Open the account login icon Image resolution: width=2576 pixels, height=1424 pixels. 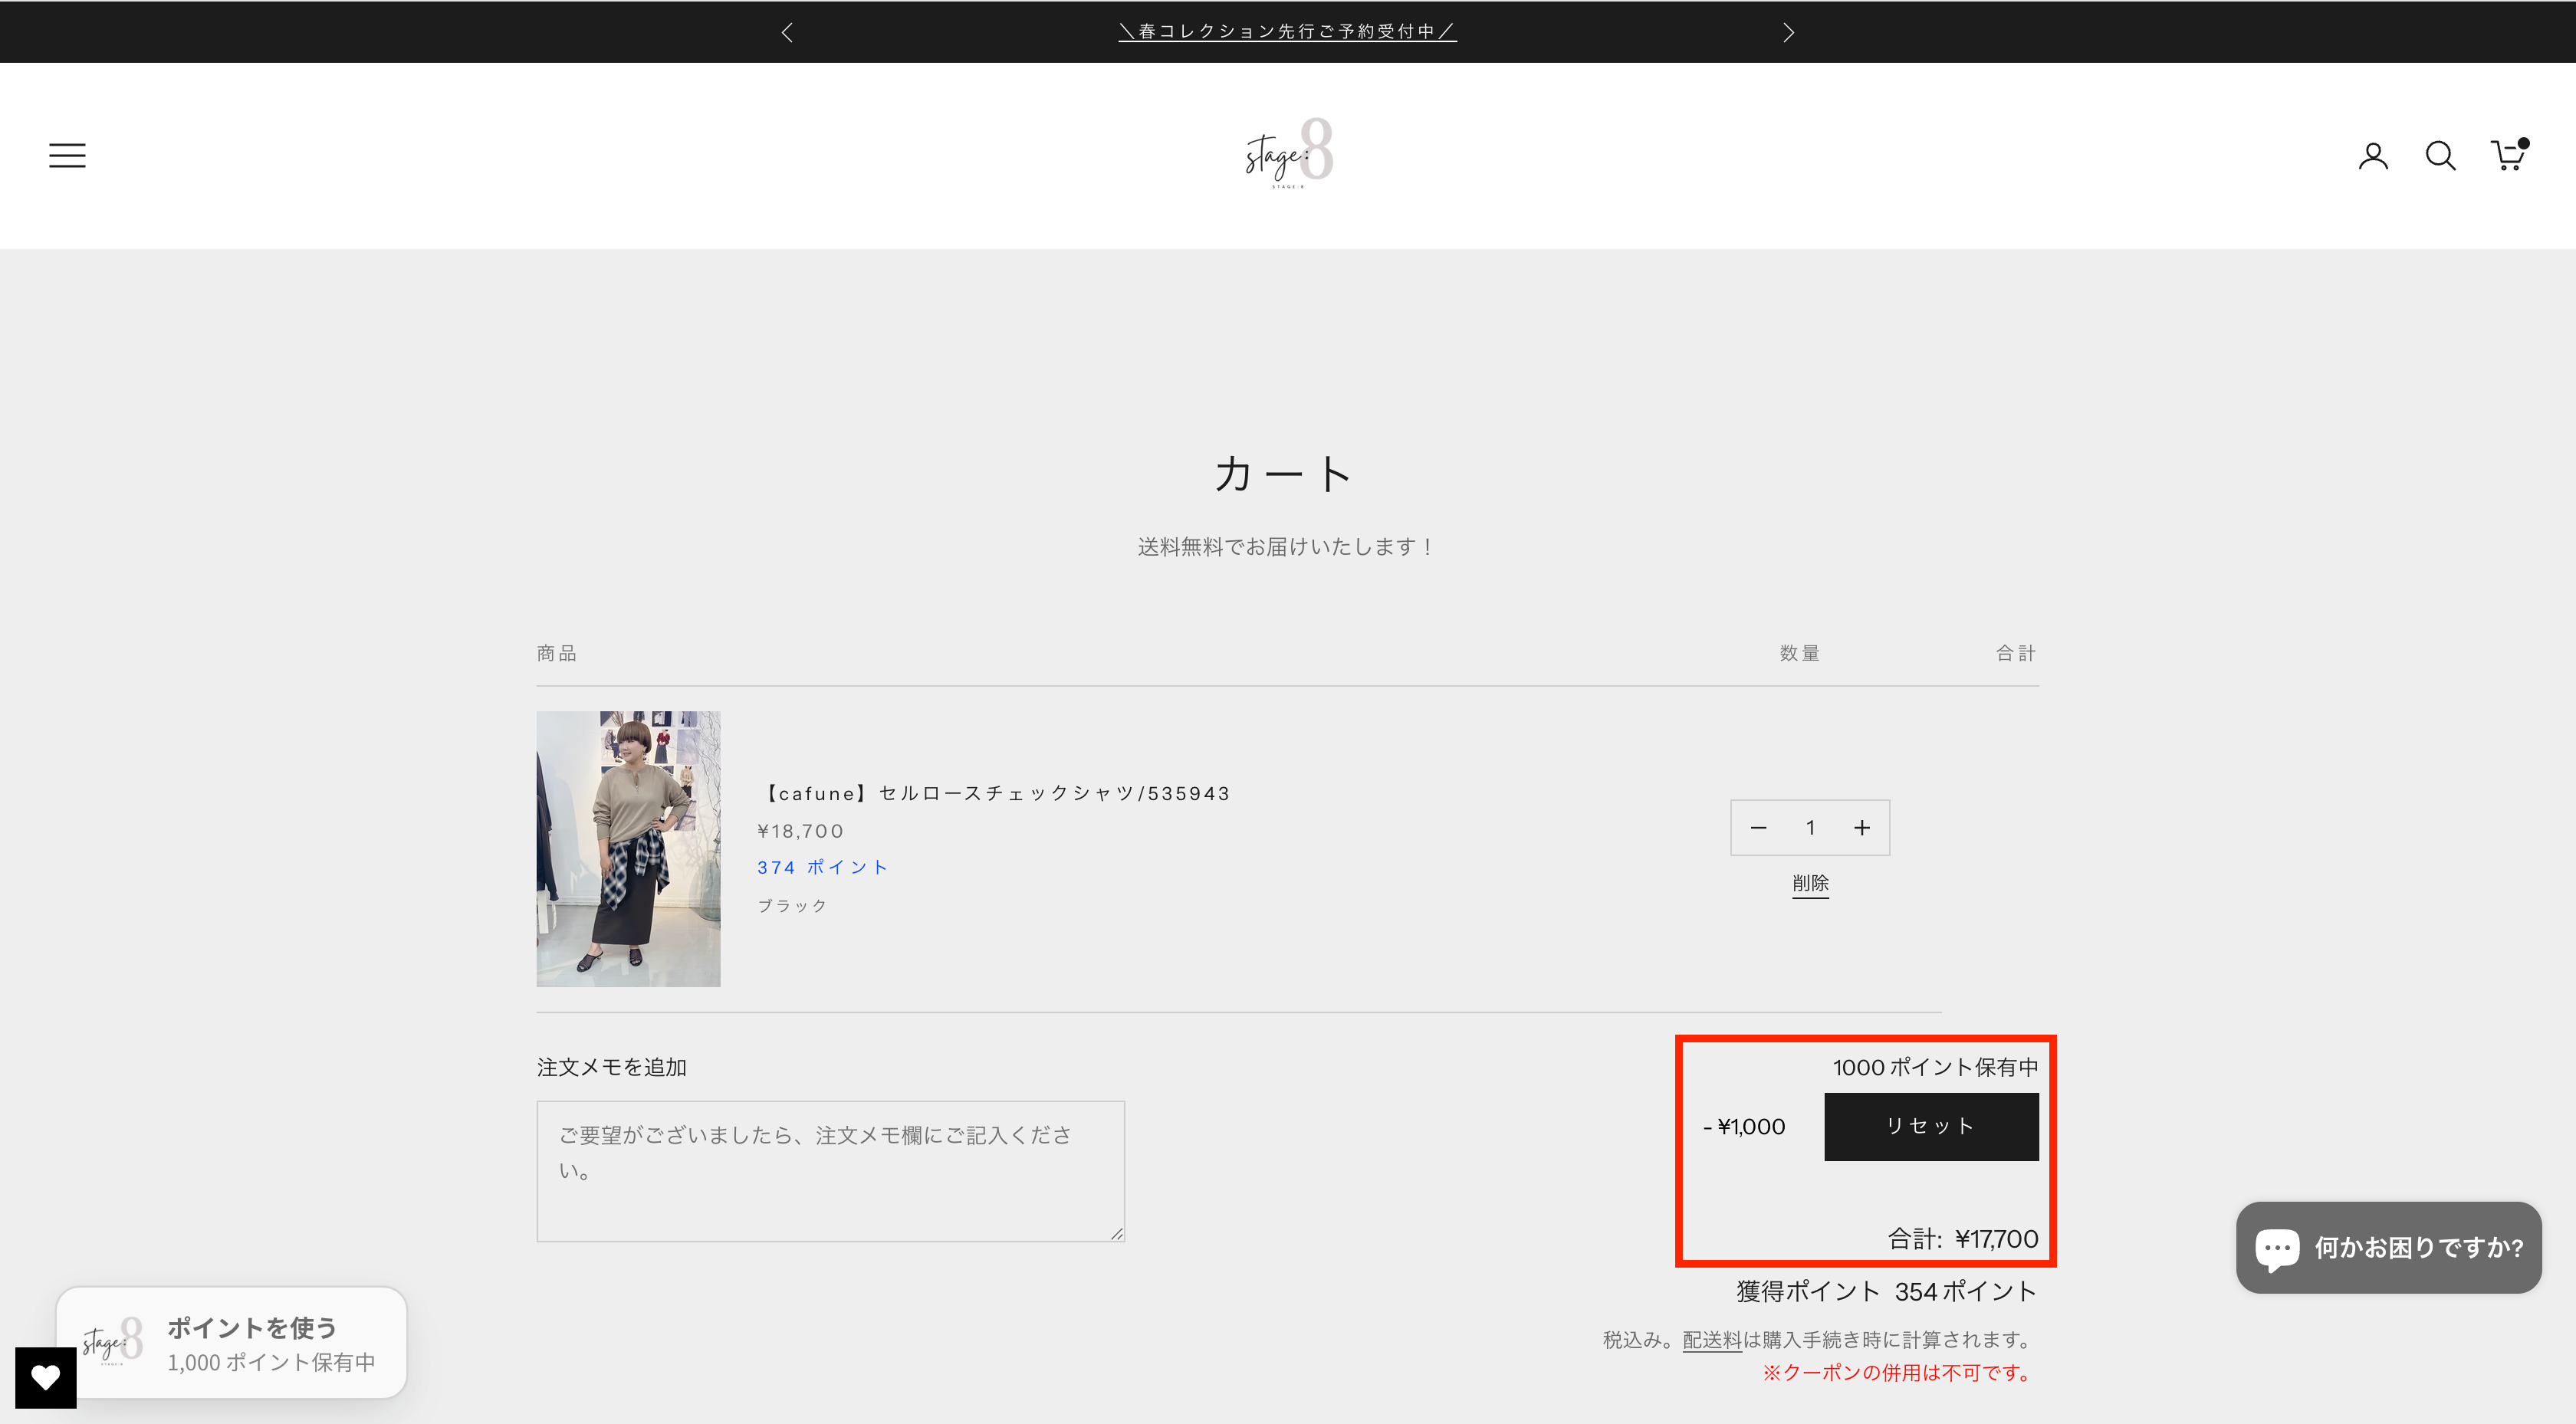click(x=2373, y=155)
